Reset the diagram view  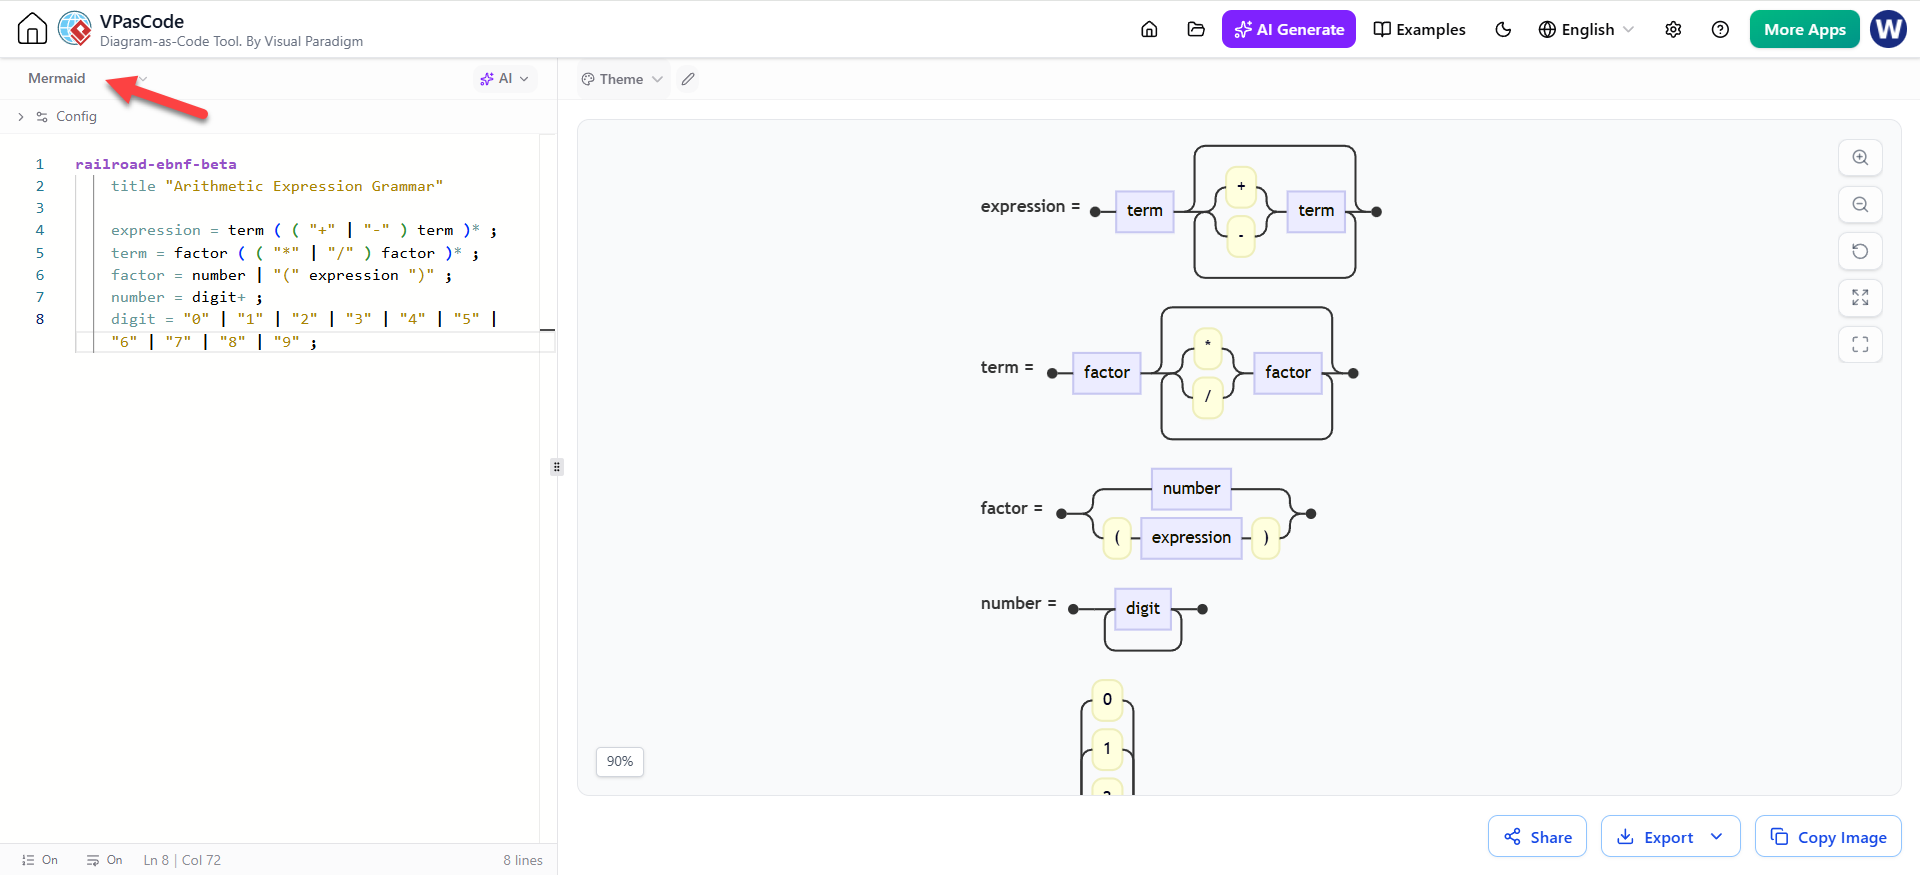(x=1860, y=251)
